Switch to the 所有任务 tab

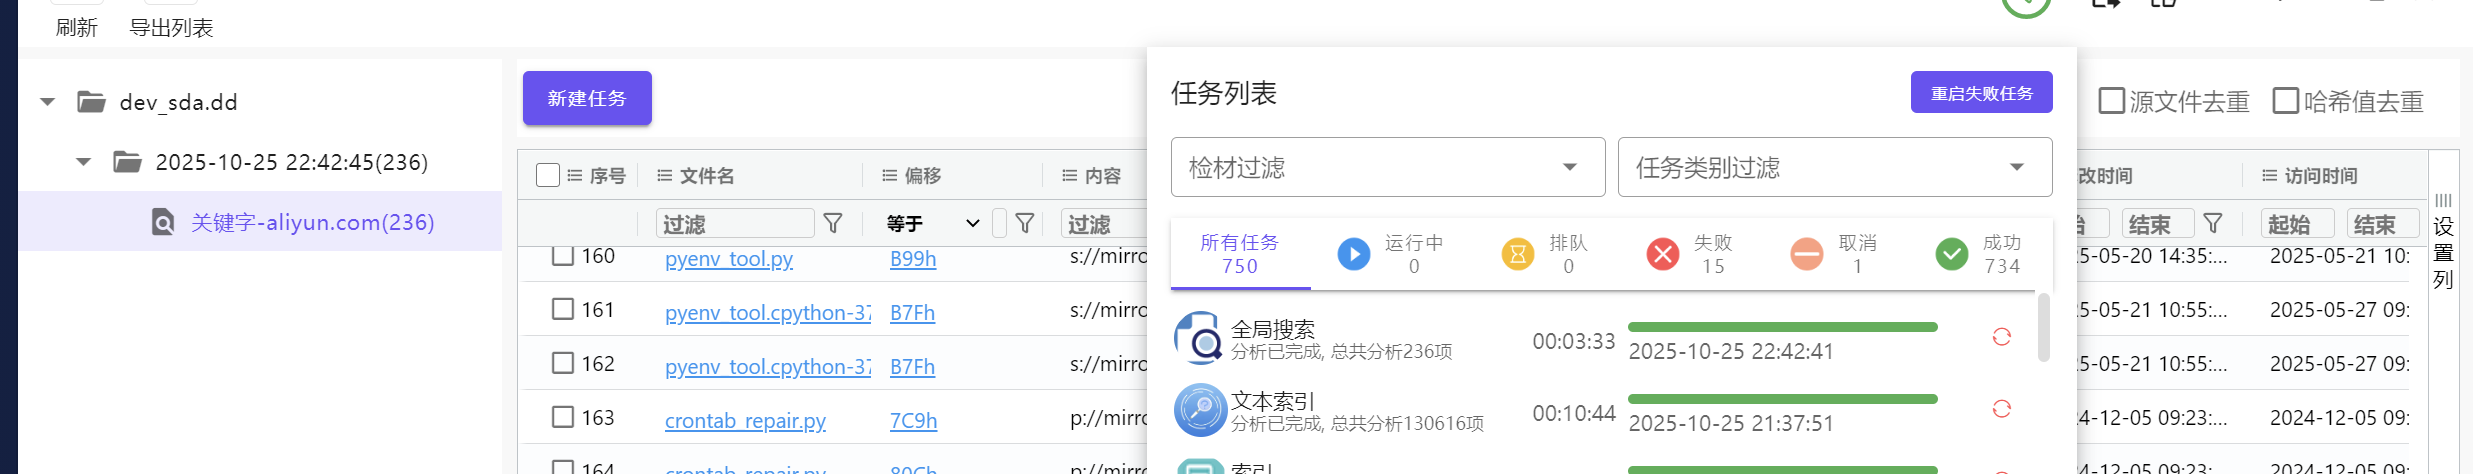pos(1240,254)
